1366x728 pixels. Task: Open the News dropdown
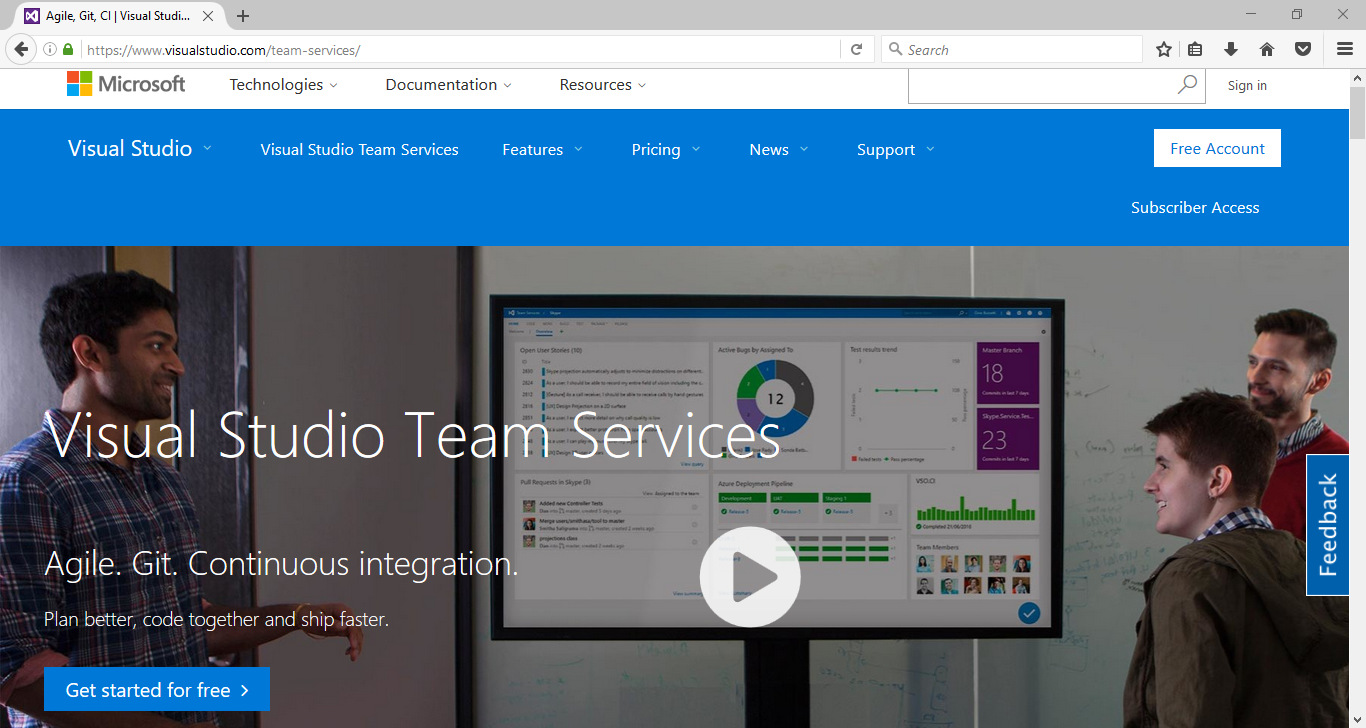pos(779,149)
